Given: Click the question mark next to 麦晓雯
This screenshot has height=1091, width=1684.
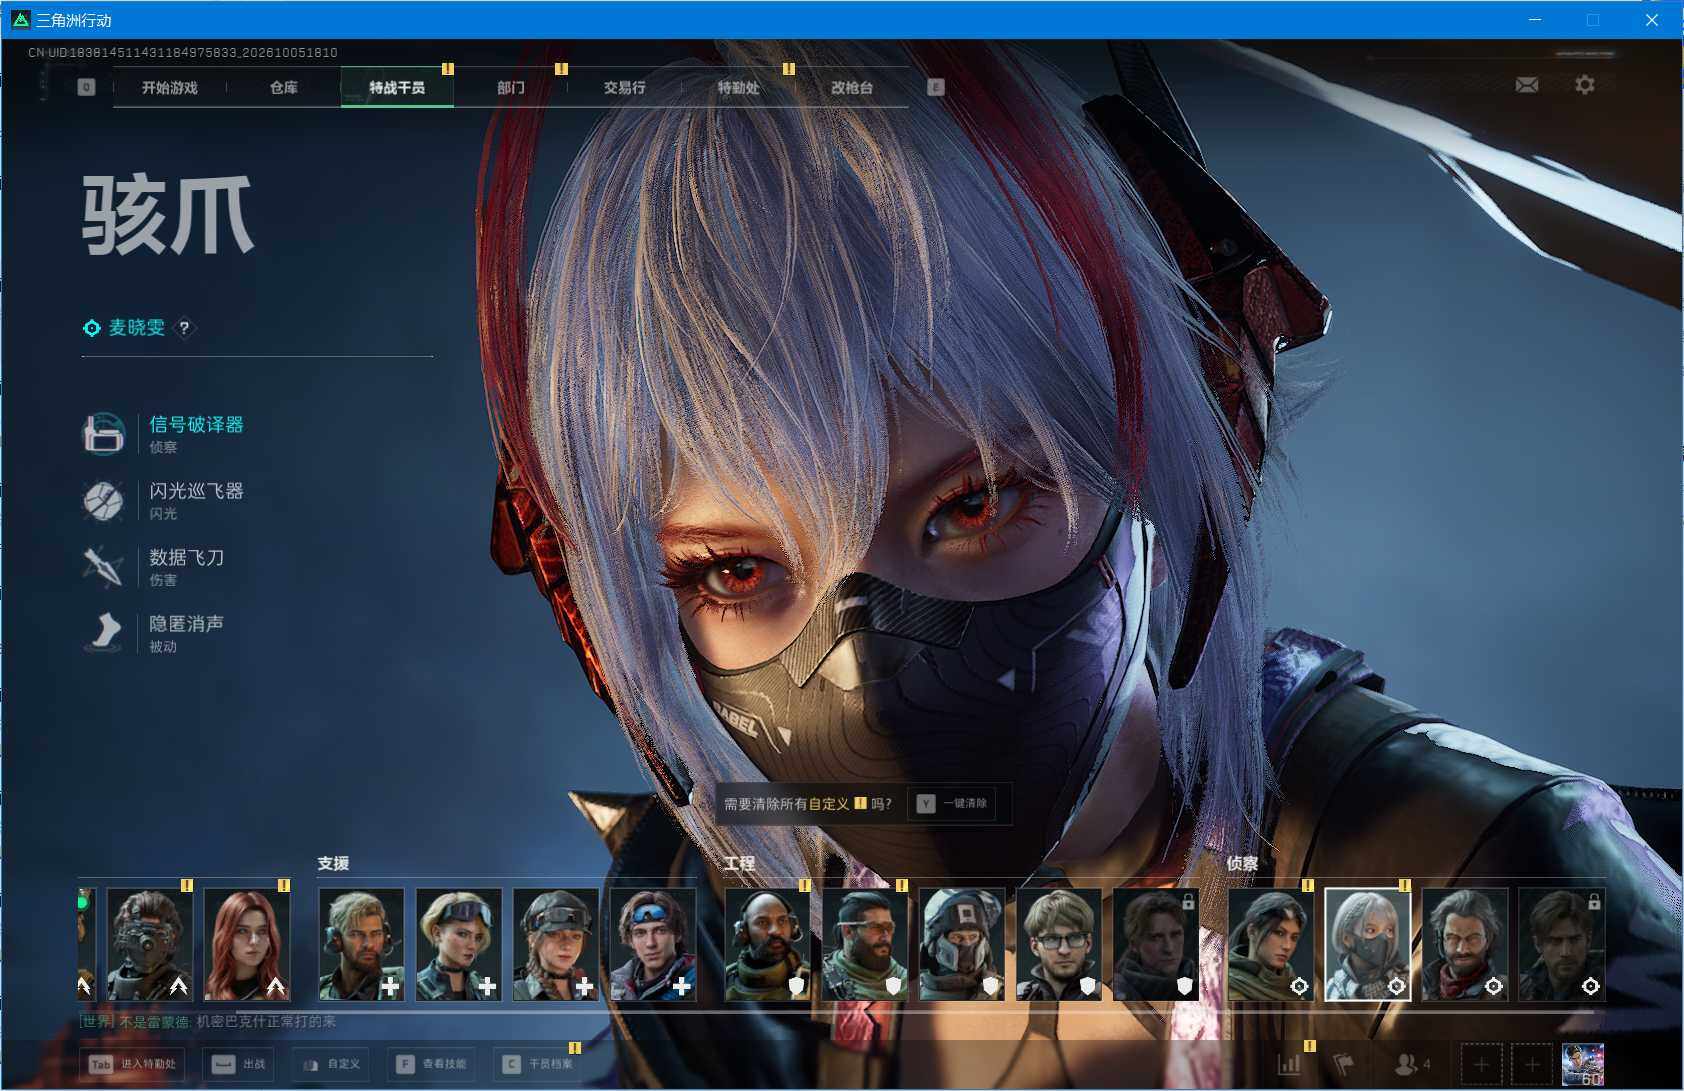Looking at the screenshot, I should click(184, 328).
